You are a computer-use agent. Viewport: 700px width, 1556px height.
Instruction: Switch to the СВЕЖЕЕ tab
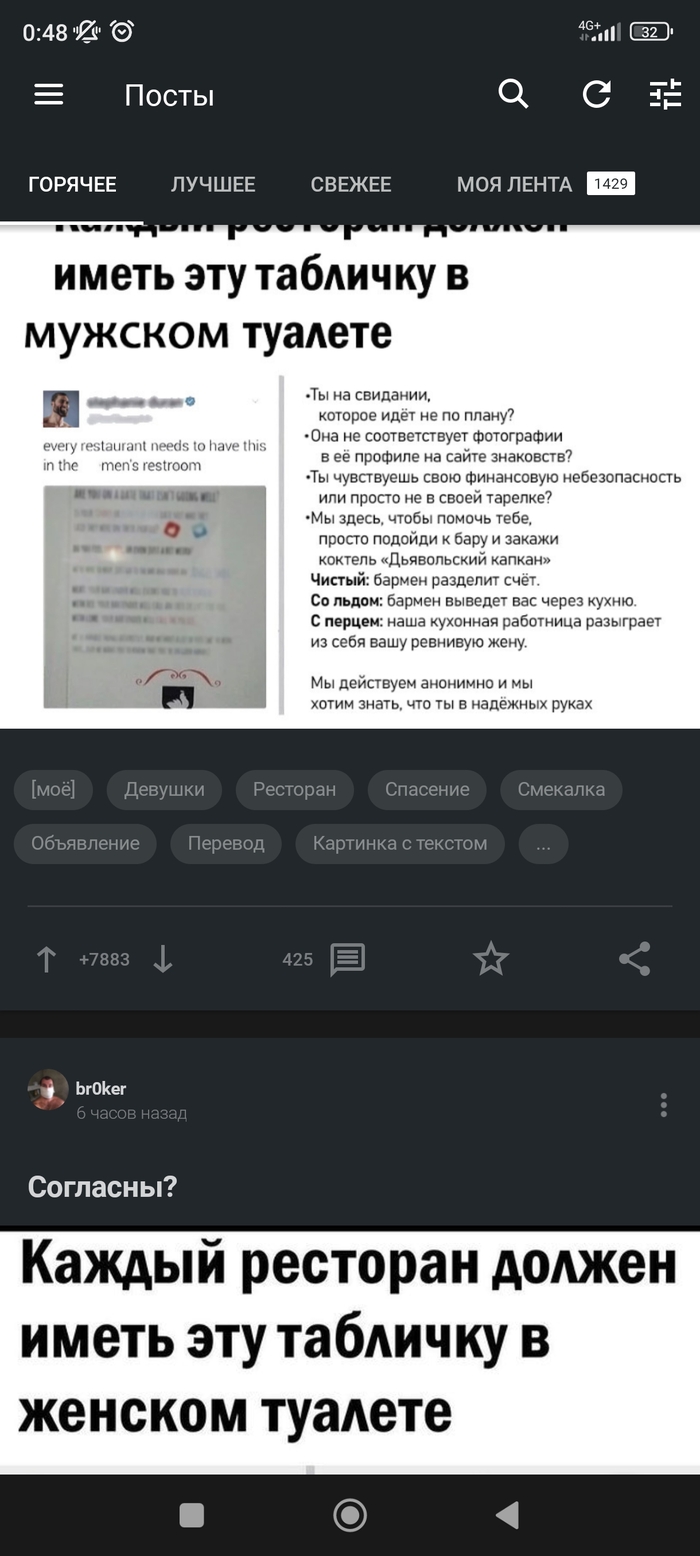coord(351,184)
